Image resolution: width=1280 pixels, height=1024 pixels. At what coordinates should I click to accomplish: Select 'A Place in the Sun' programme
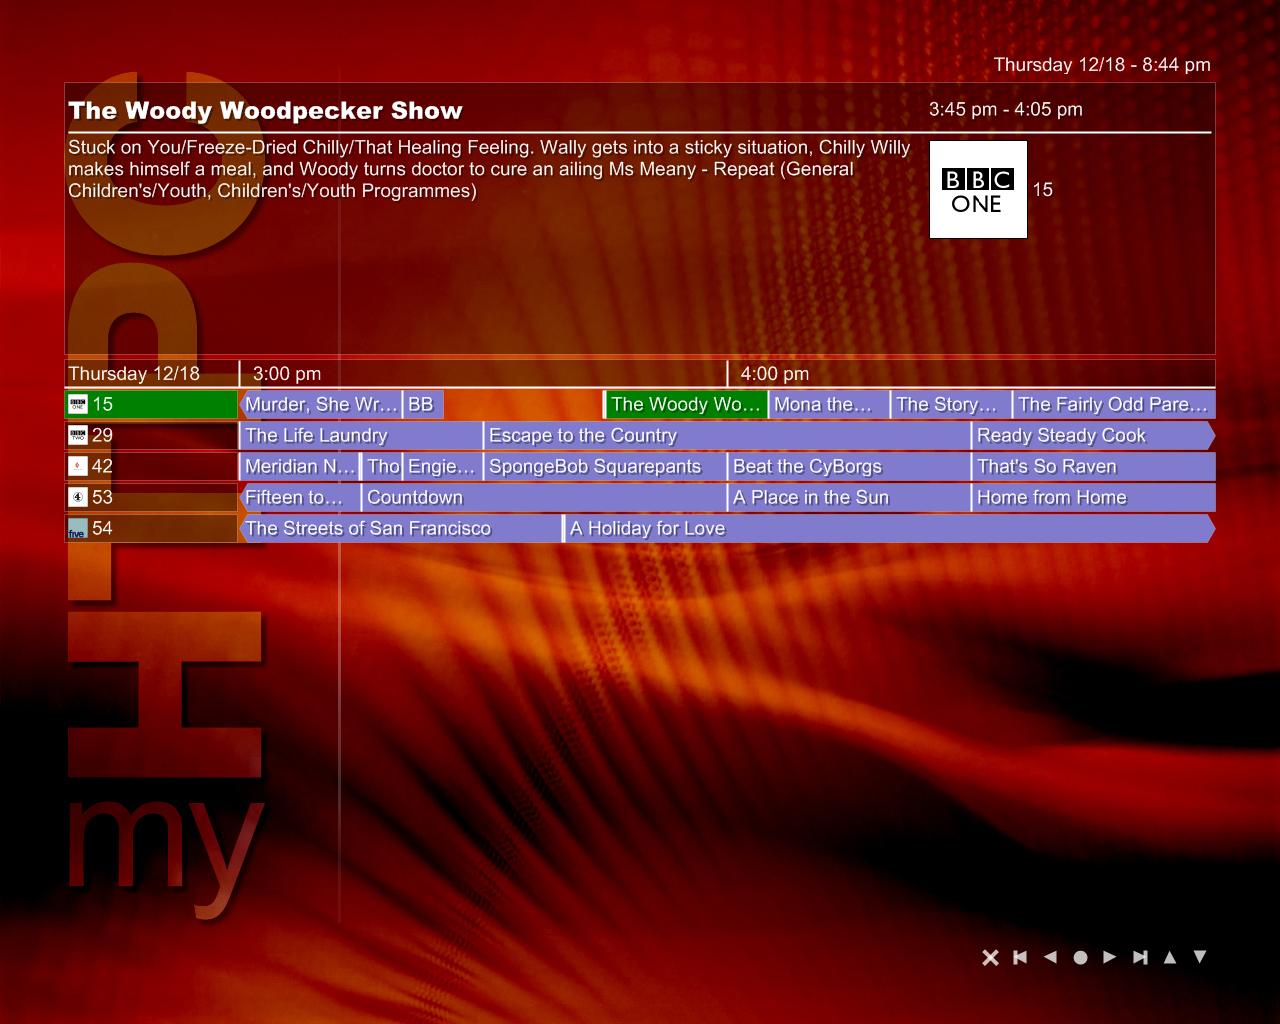pyautogui.click(x=849, y=498)
